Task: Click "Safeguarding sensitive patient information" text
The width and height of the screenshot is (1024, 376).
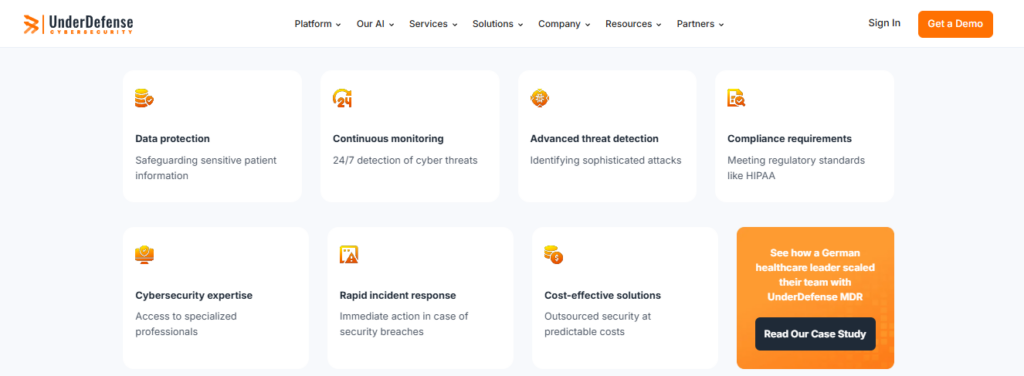Action: [x=206, y=168]
